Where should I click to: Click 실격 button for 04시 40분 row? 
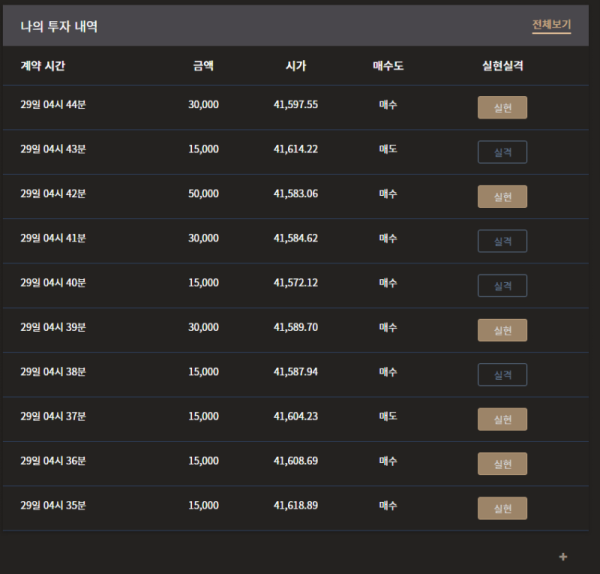[502, 286]
